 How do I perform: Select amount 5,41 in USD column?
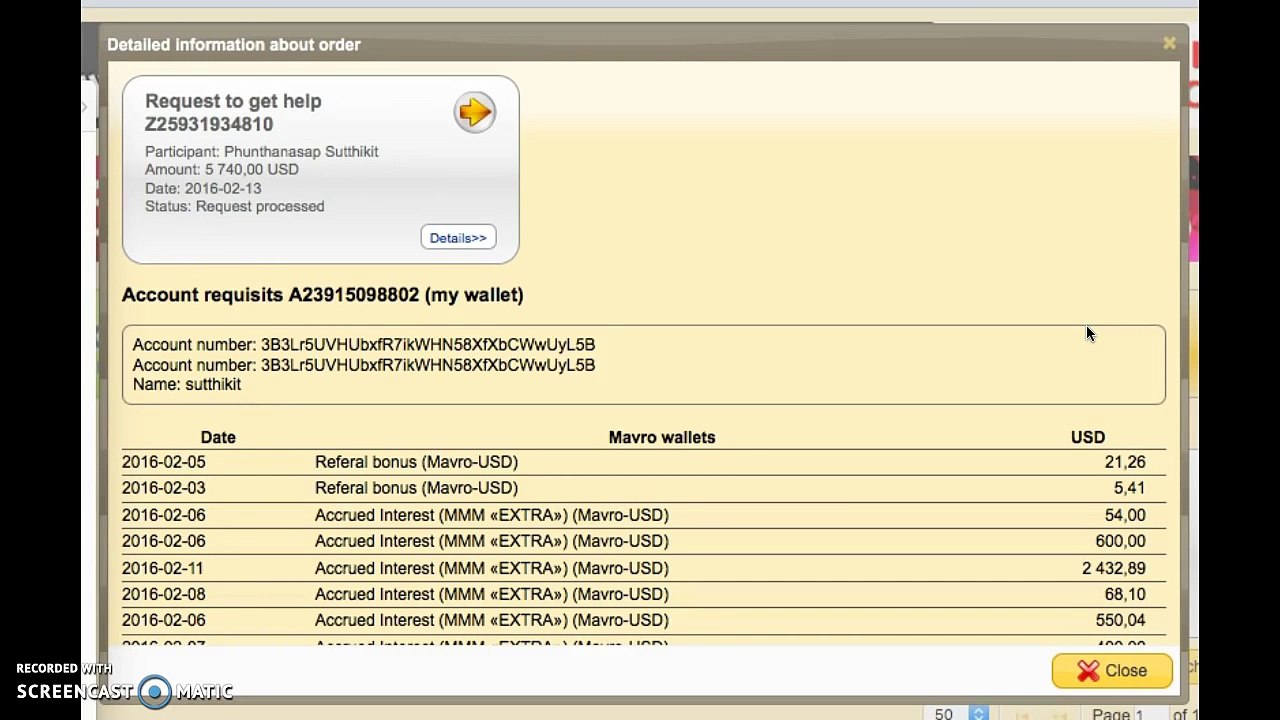click(x=1129, y=488)
